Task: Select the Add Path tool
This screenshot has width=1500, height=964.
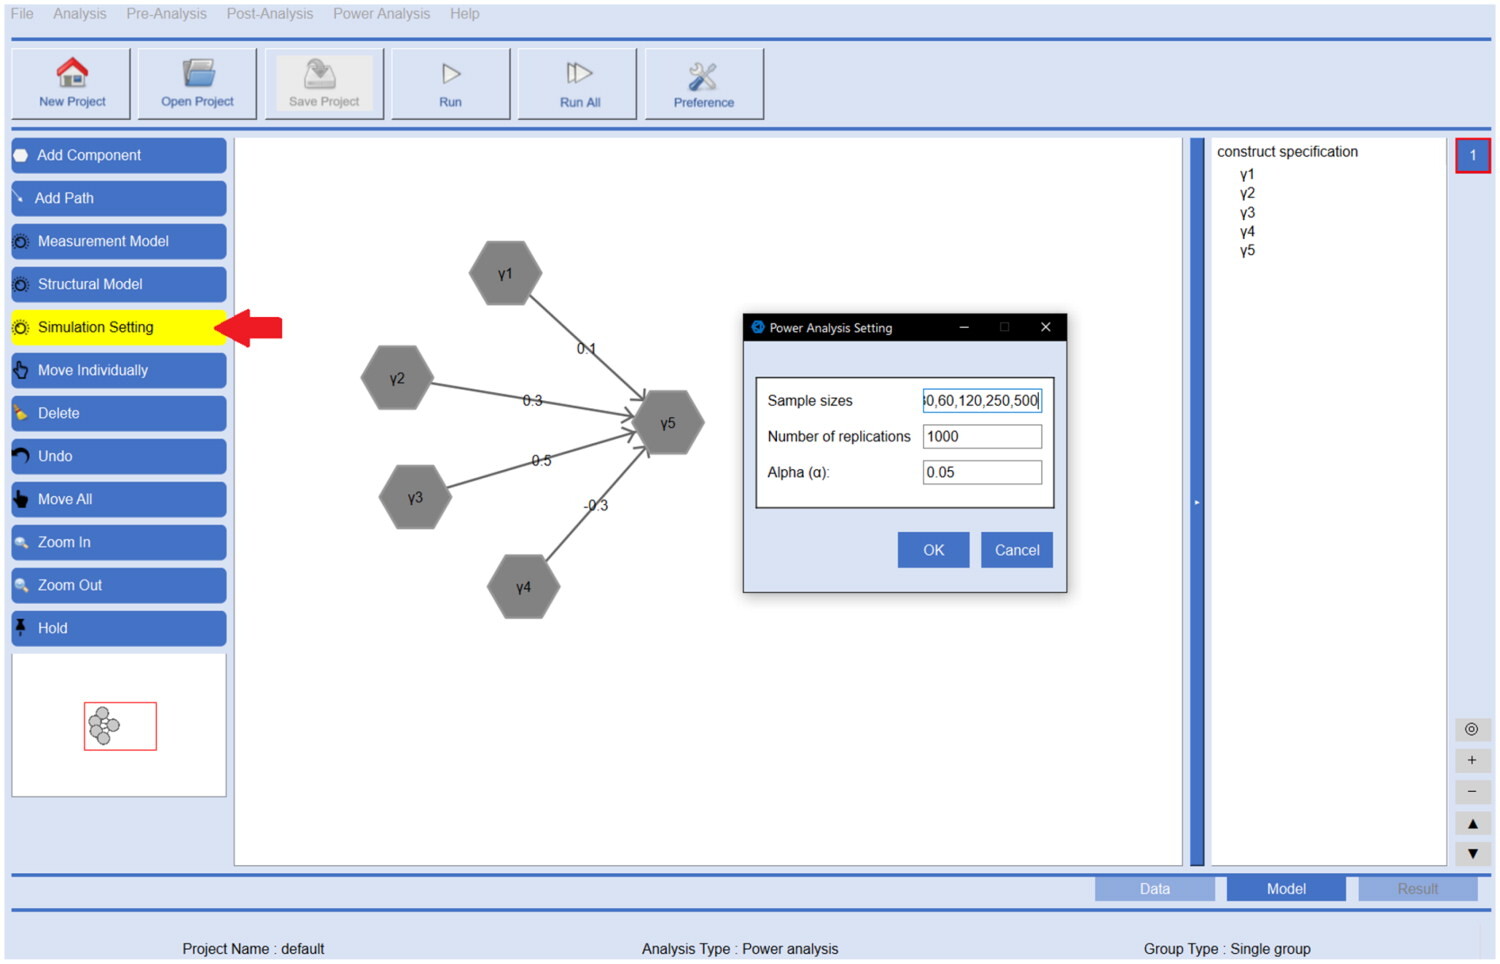Action: click(x=119, y=198)
